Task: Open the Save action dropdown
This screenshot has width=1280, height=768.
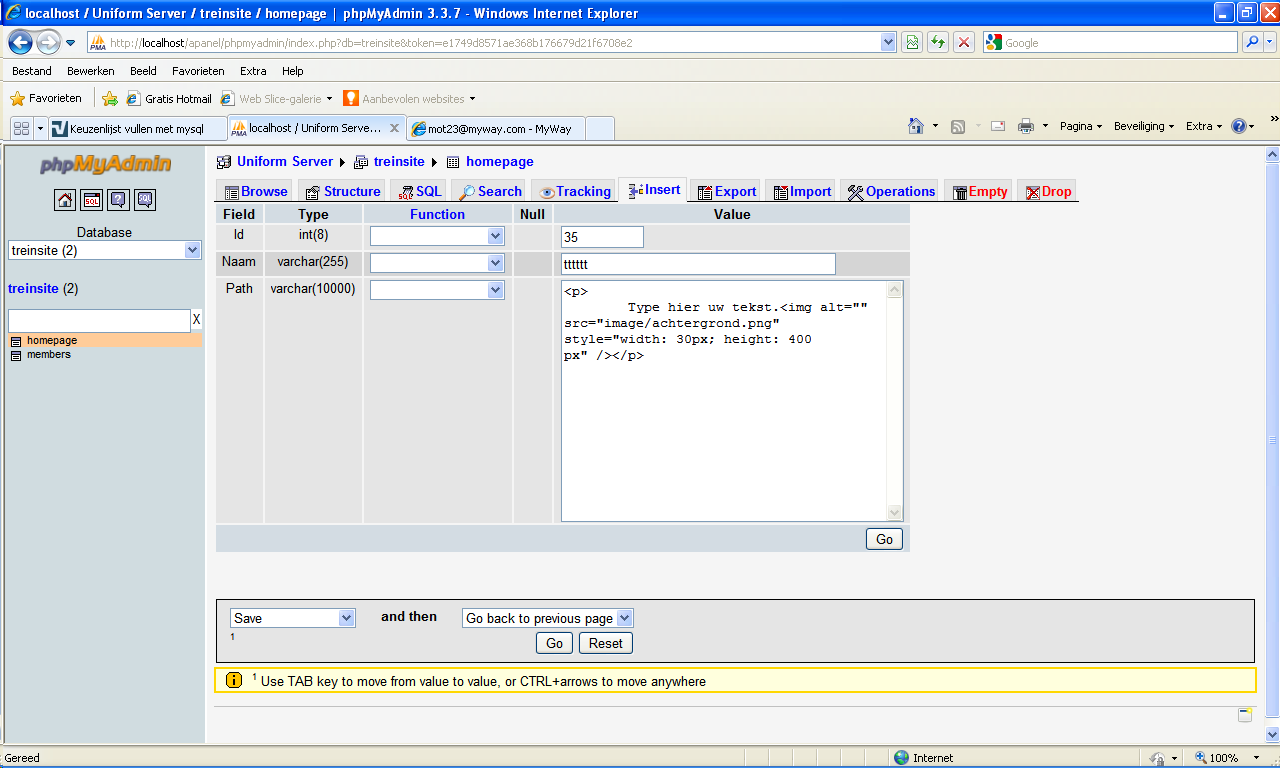Action: (346, 618)
